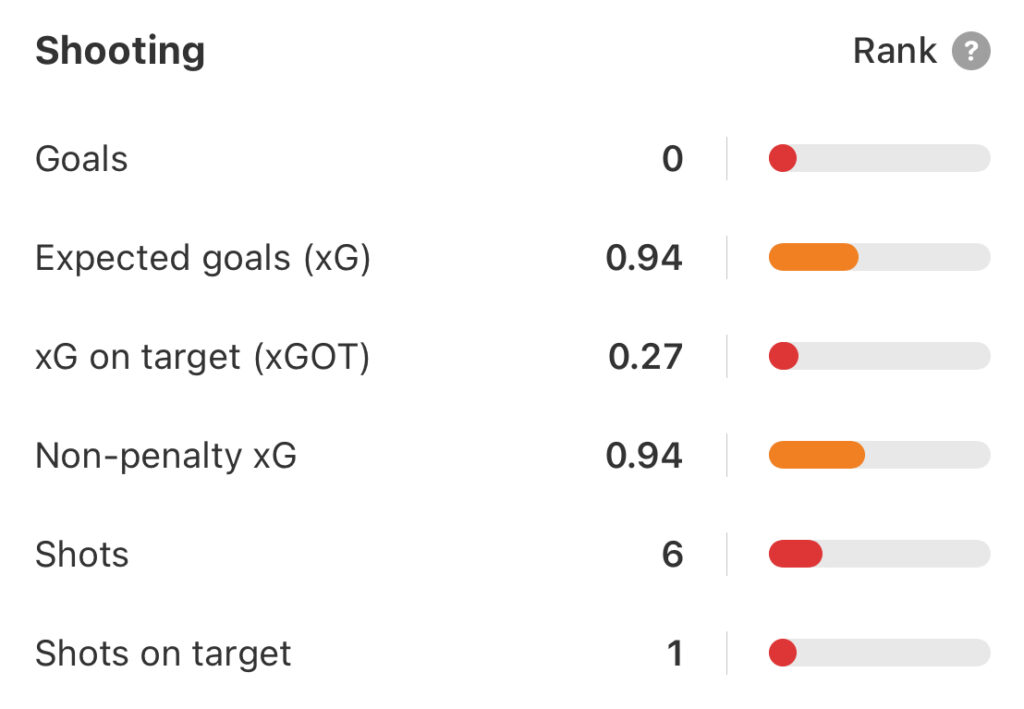Select the Goals value of 0

(672, 159)
